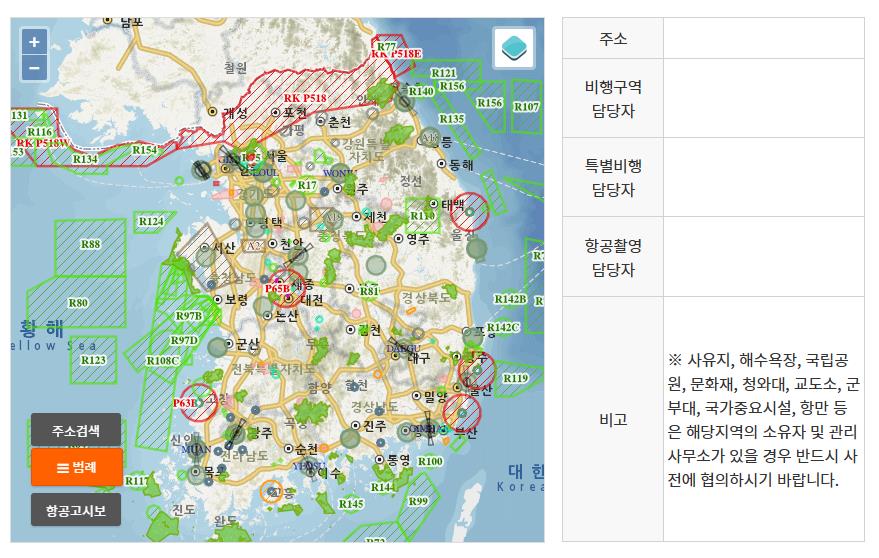Open the map layer switcher
This screenshot has height=558, width=879.
(514, 48)
